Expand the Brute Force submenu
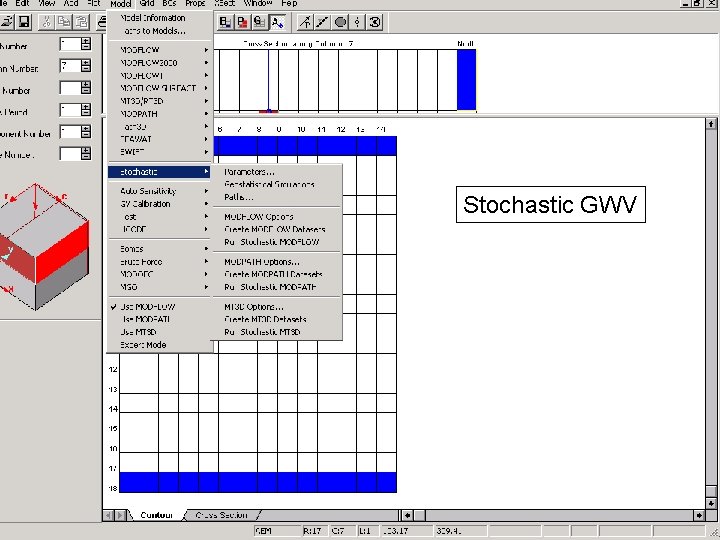The width and height of the screenshot is (720, 540). 160,262
